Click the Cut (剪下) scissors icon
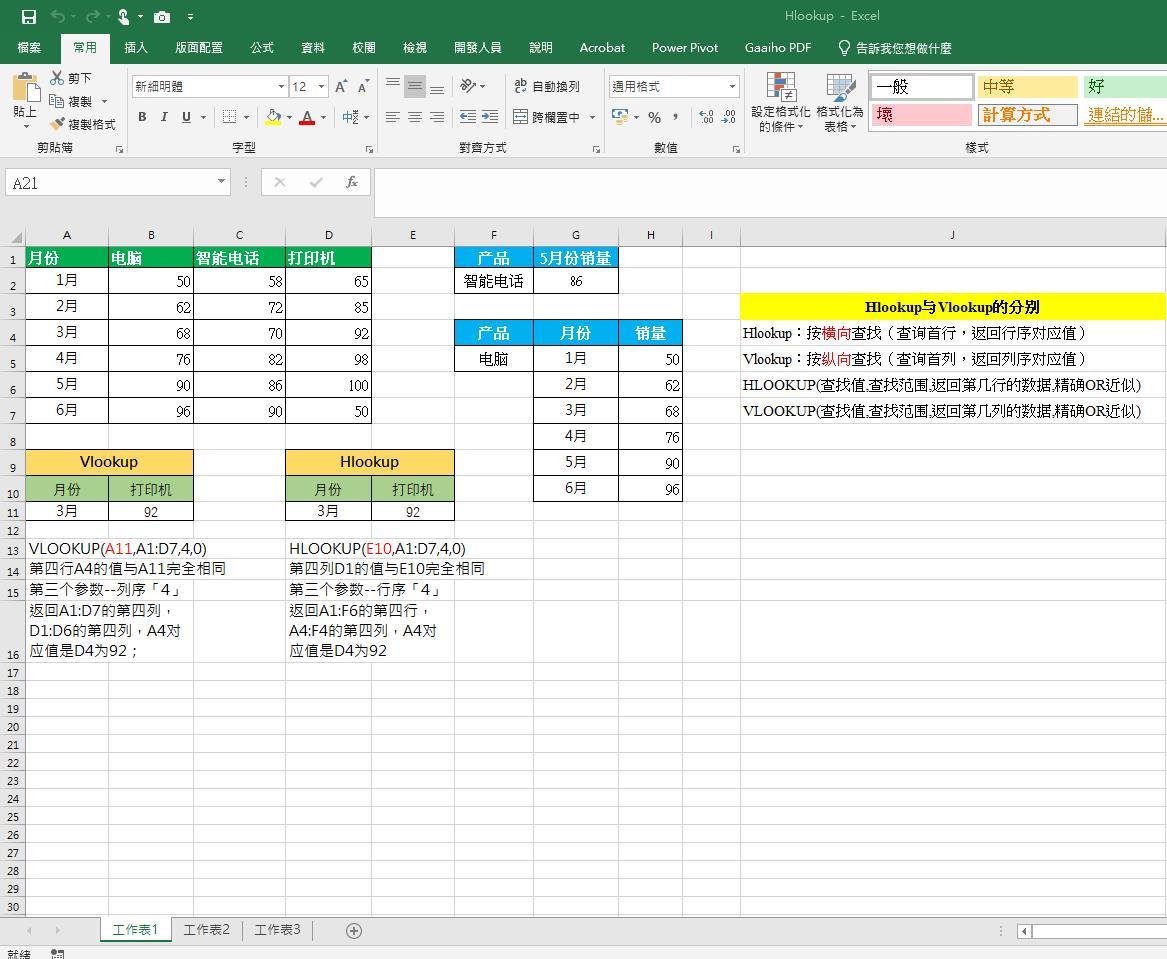Image resolution: width=1167 pixels, height=959 pixels. click(58, 78)
